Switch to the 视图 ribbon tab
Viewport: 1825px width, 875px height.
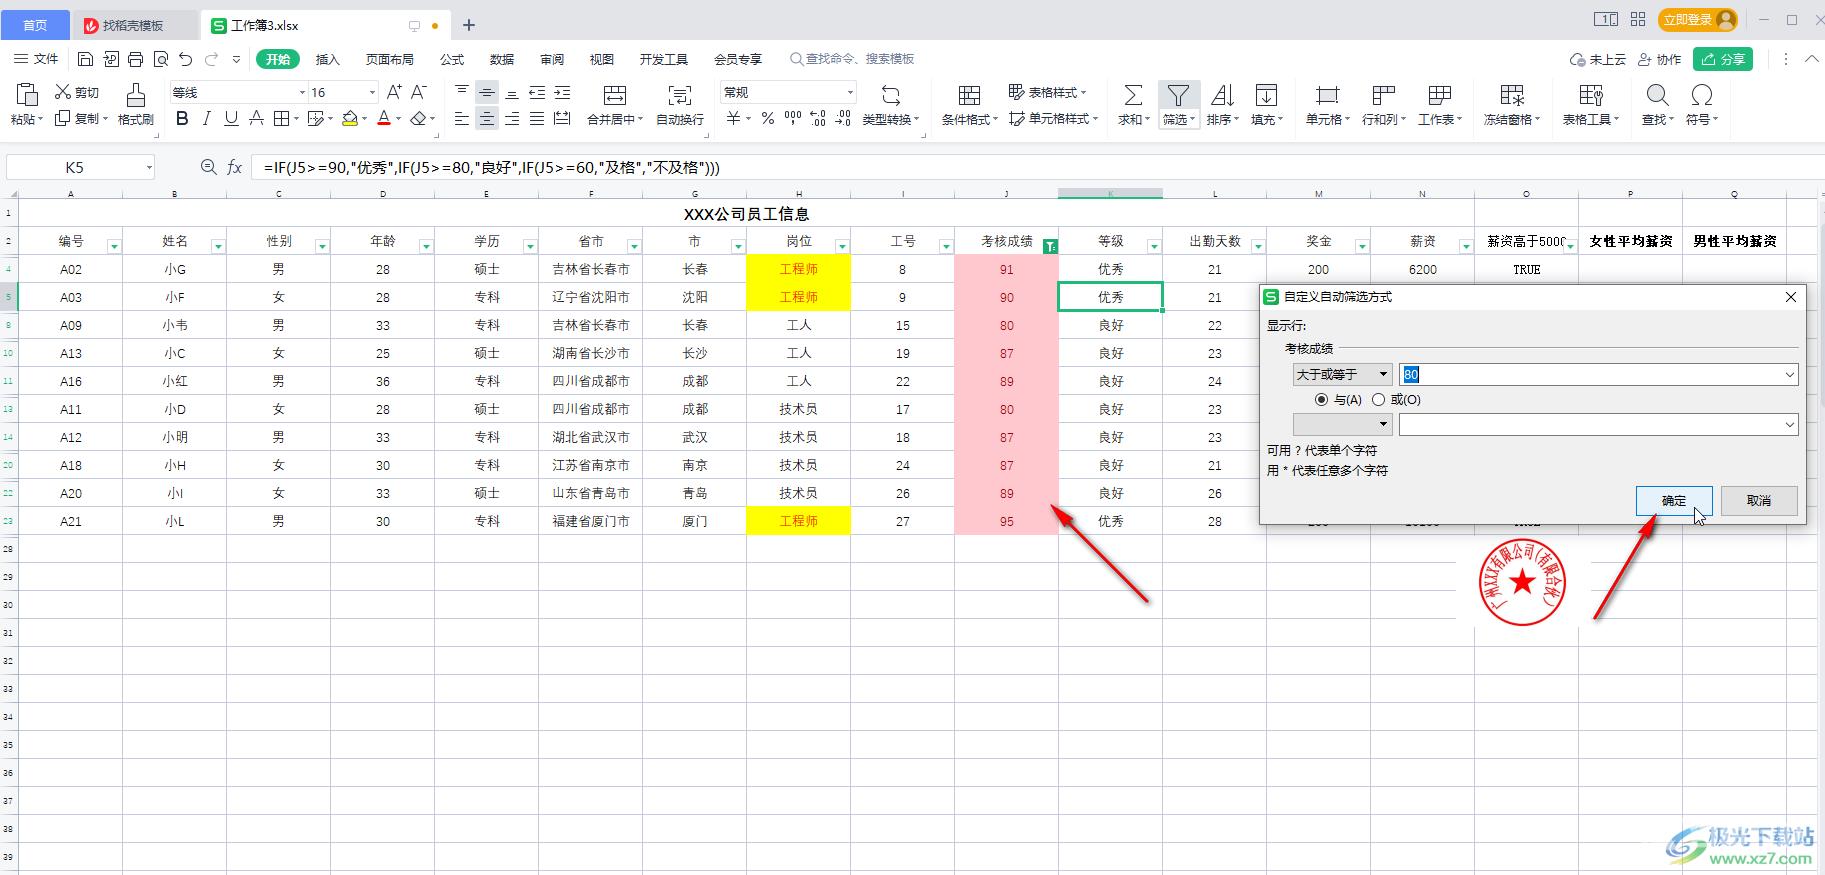click(602, 59)
